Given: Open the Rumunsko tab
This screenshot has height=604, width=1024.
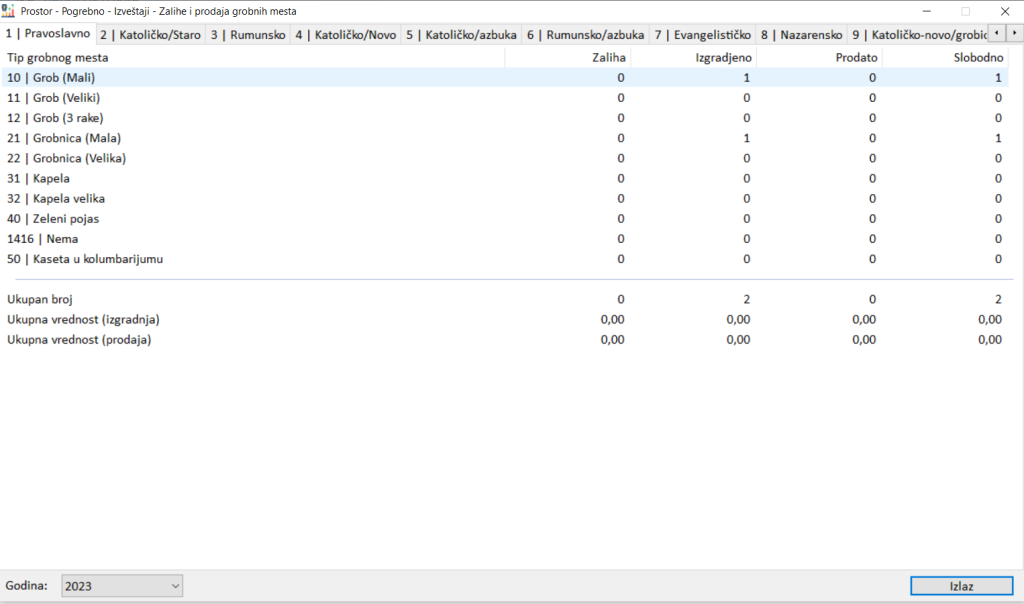Looking at the screenshot, I should pyautogui.click(x=248, y=34).
